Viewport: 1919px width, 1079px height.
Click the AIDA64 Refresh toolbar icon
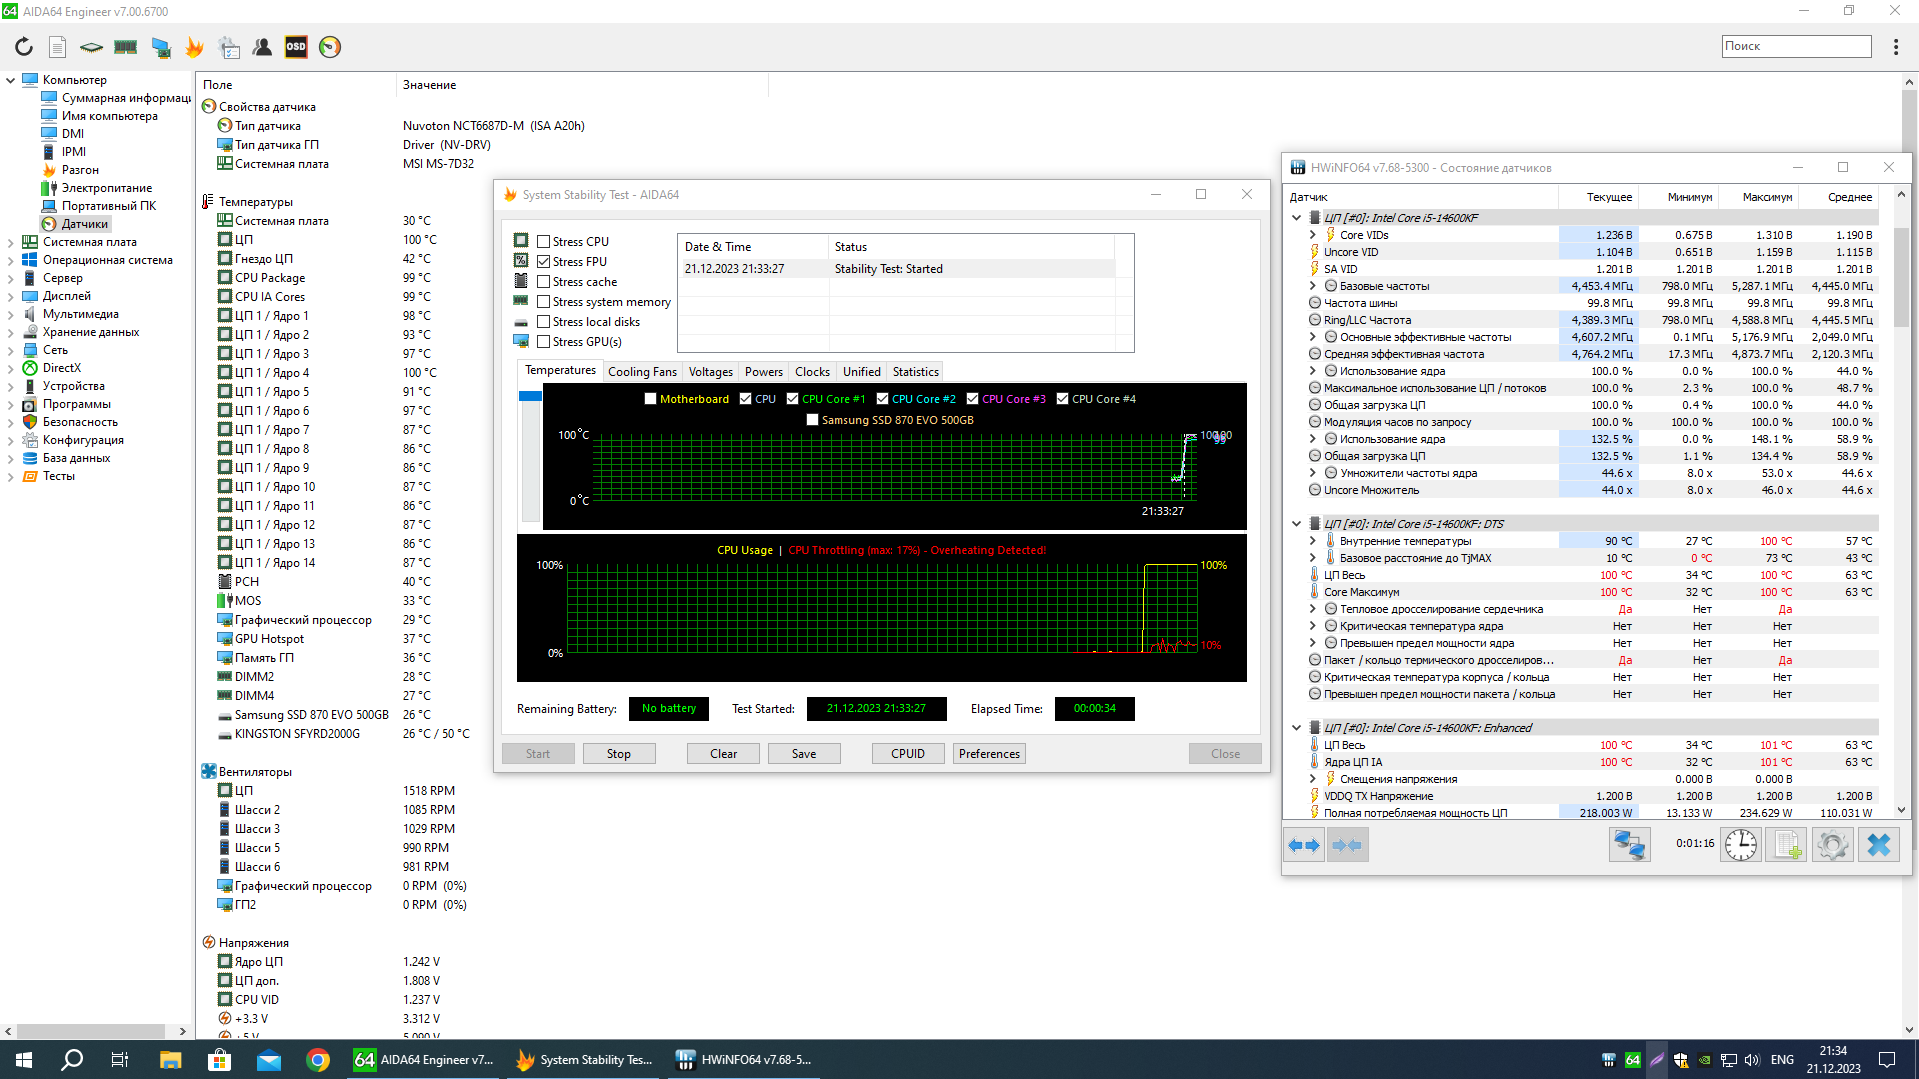pyautogui.click(x=24, y=47)
